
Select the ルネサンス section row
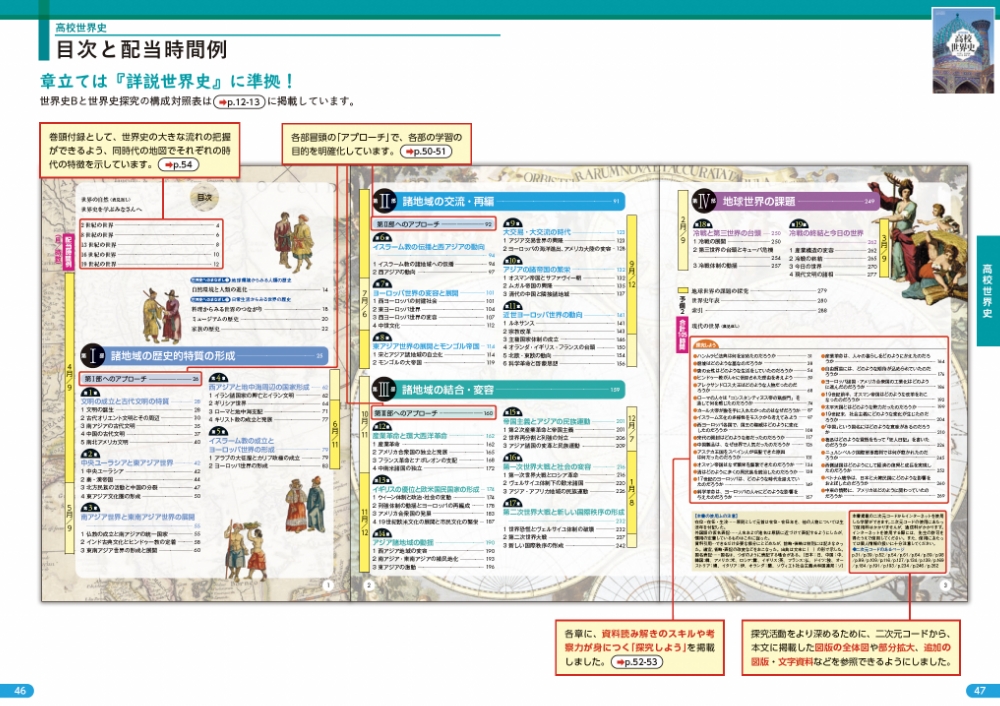coord(564,323)
